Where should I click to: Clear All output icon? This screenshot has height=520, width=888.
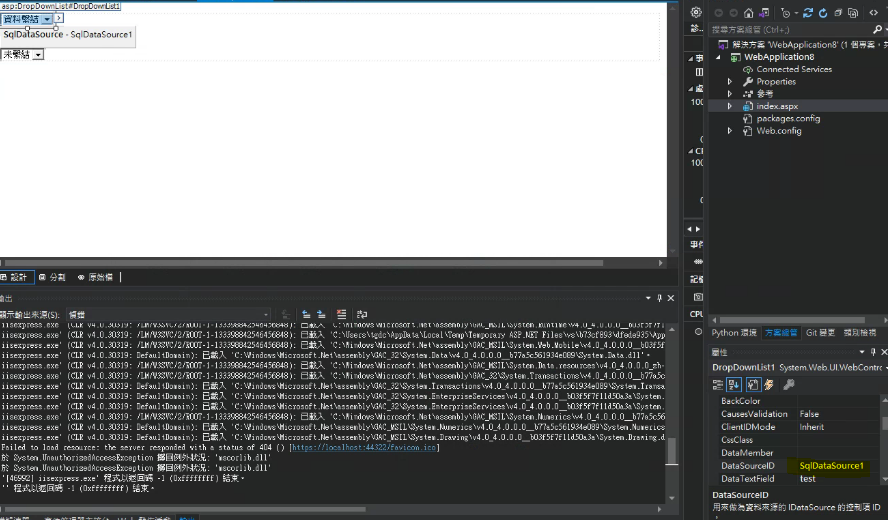tap(341, 314)
